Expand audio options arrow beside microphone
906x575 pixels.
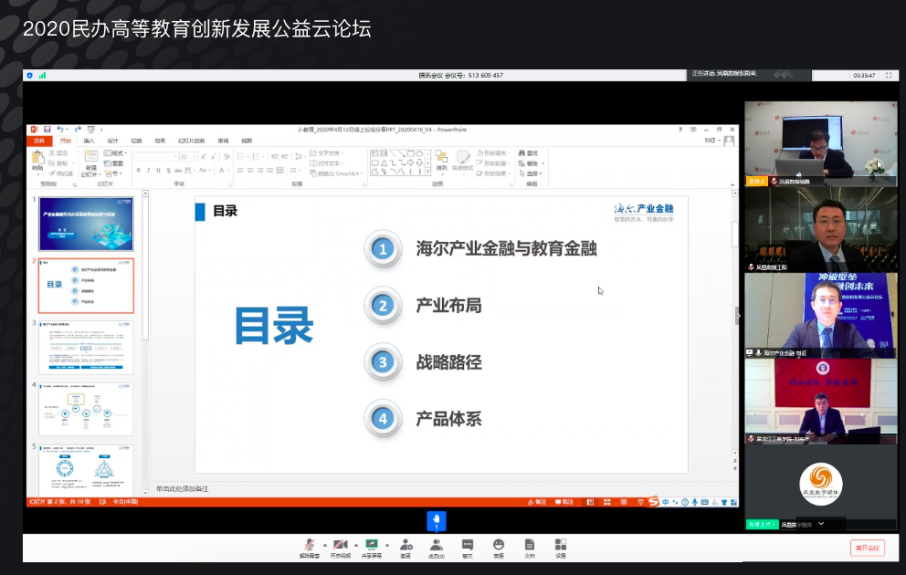[324, 544]
